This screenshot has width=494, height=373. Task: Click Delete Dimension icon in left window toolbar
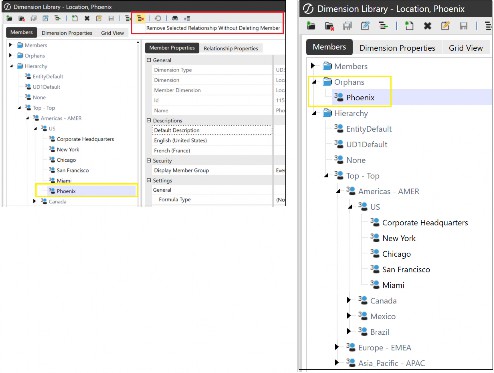pos(22,18)
